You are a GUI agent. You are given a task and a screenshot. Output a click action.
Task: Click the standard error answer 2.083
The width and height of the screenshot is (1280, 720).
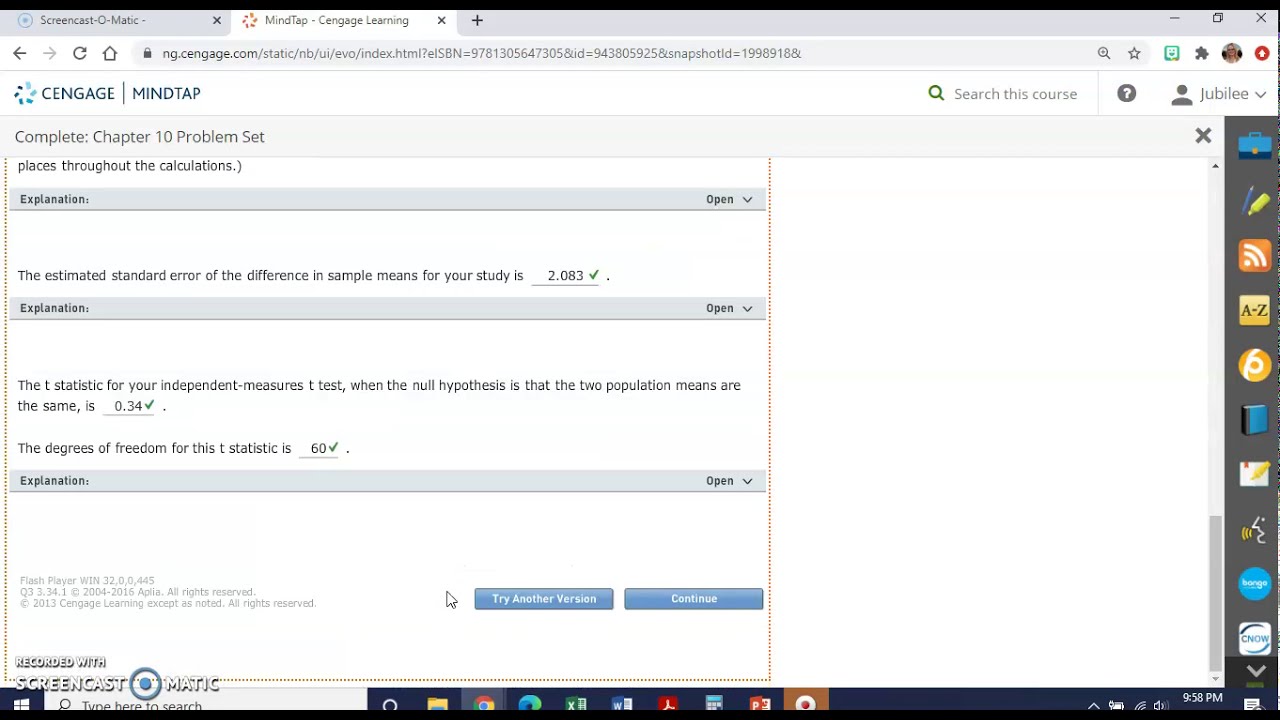[x=566, y=275]
